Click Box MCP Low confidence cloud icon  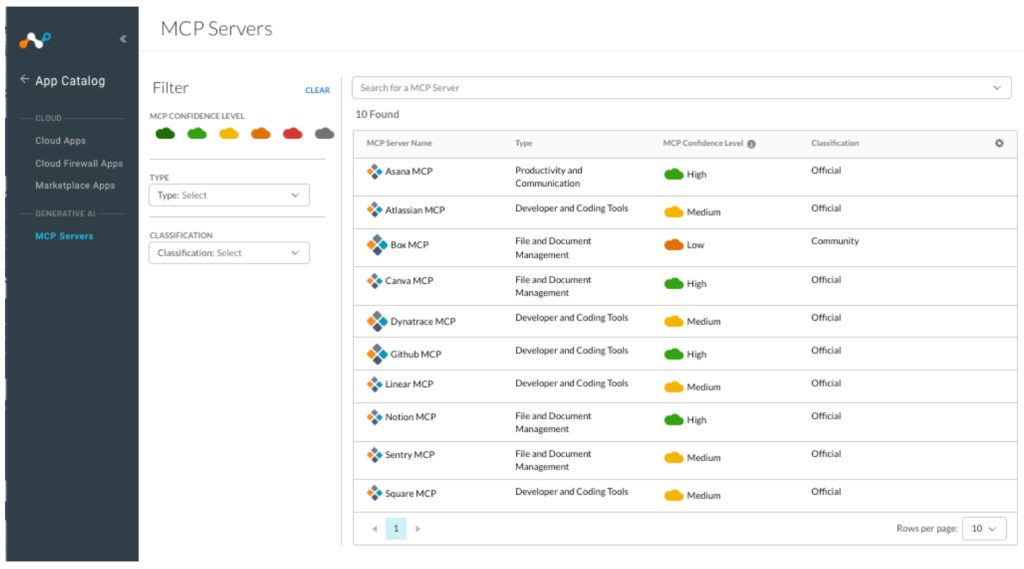click(x=673, y=245)
